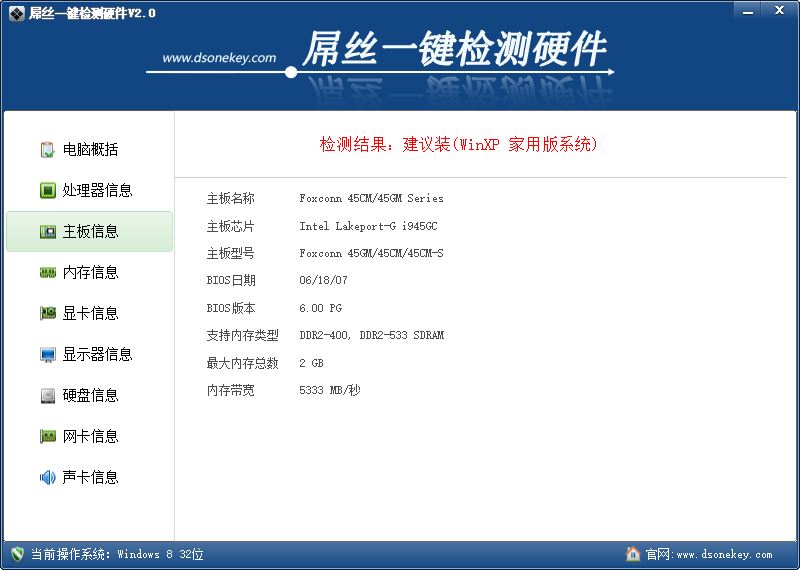
Task: Click the 内存带宽 label
Action: (230, 390)
